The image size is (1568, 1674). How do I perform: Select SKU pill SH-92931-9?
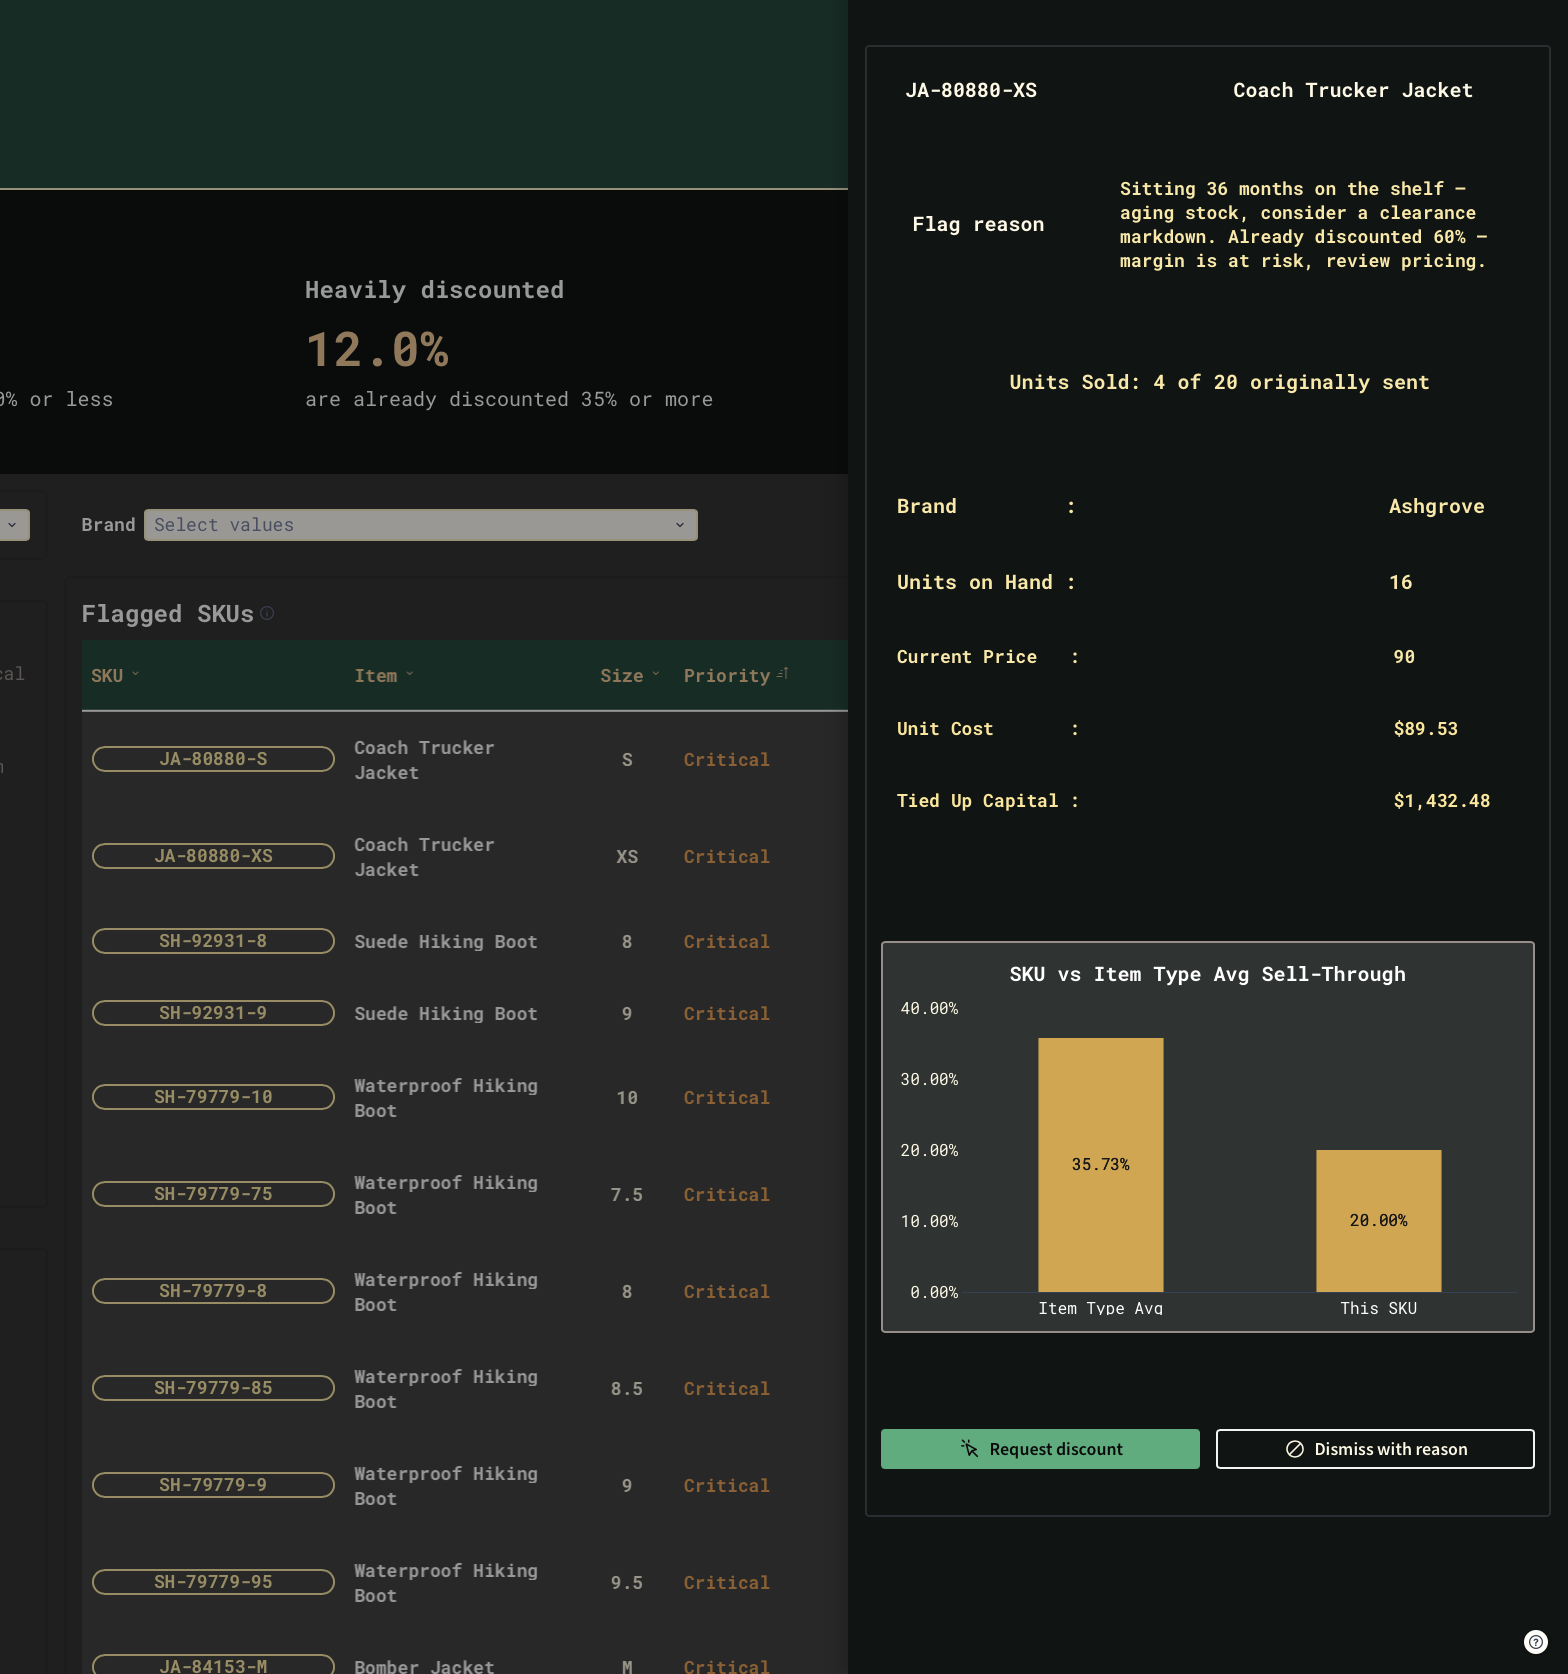point(213,1013)
